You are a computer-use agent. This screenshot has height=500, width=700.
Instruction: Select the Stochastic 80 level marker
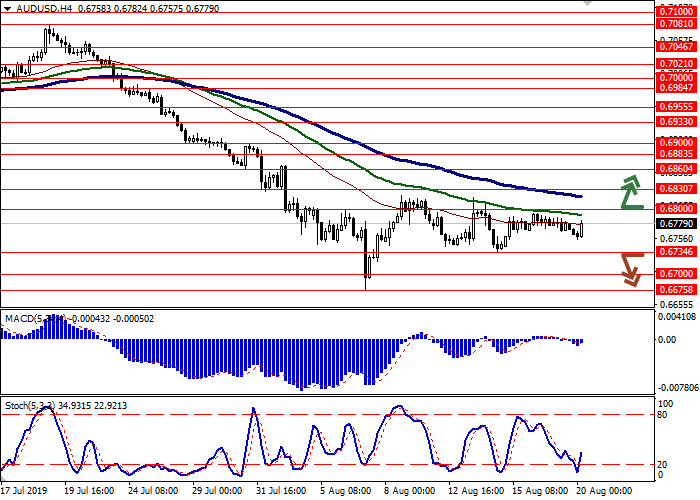tap(663, 412)
